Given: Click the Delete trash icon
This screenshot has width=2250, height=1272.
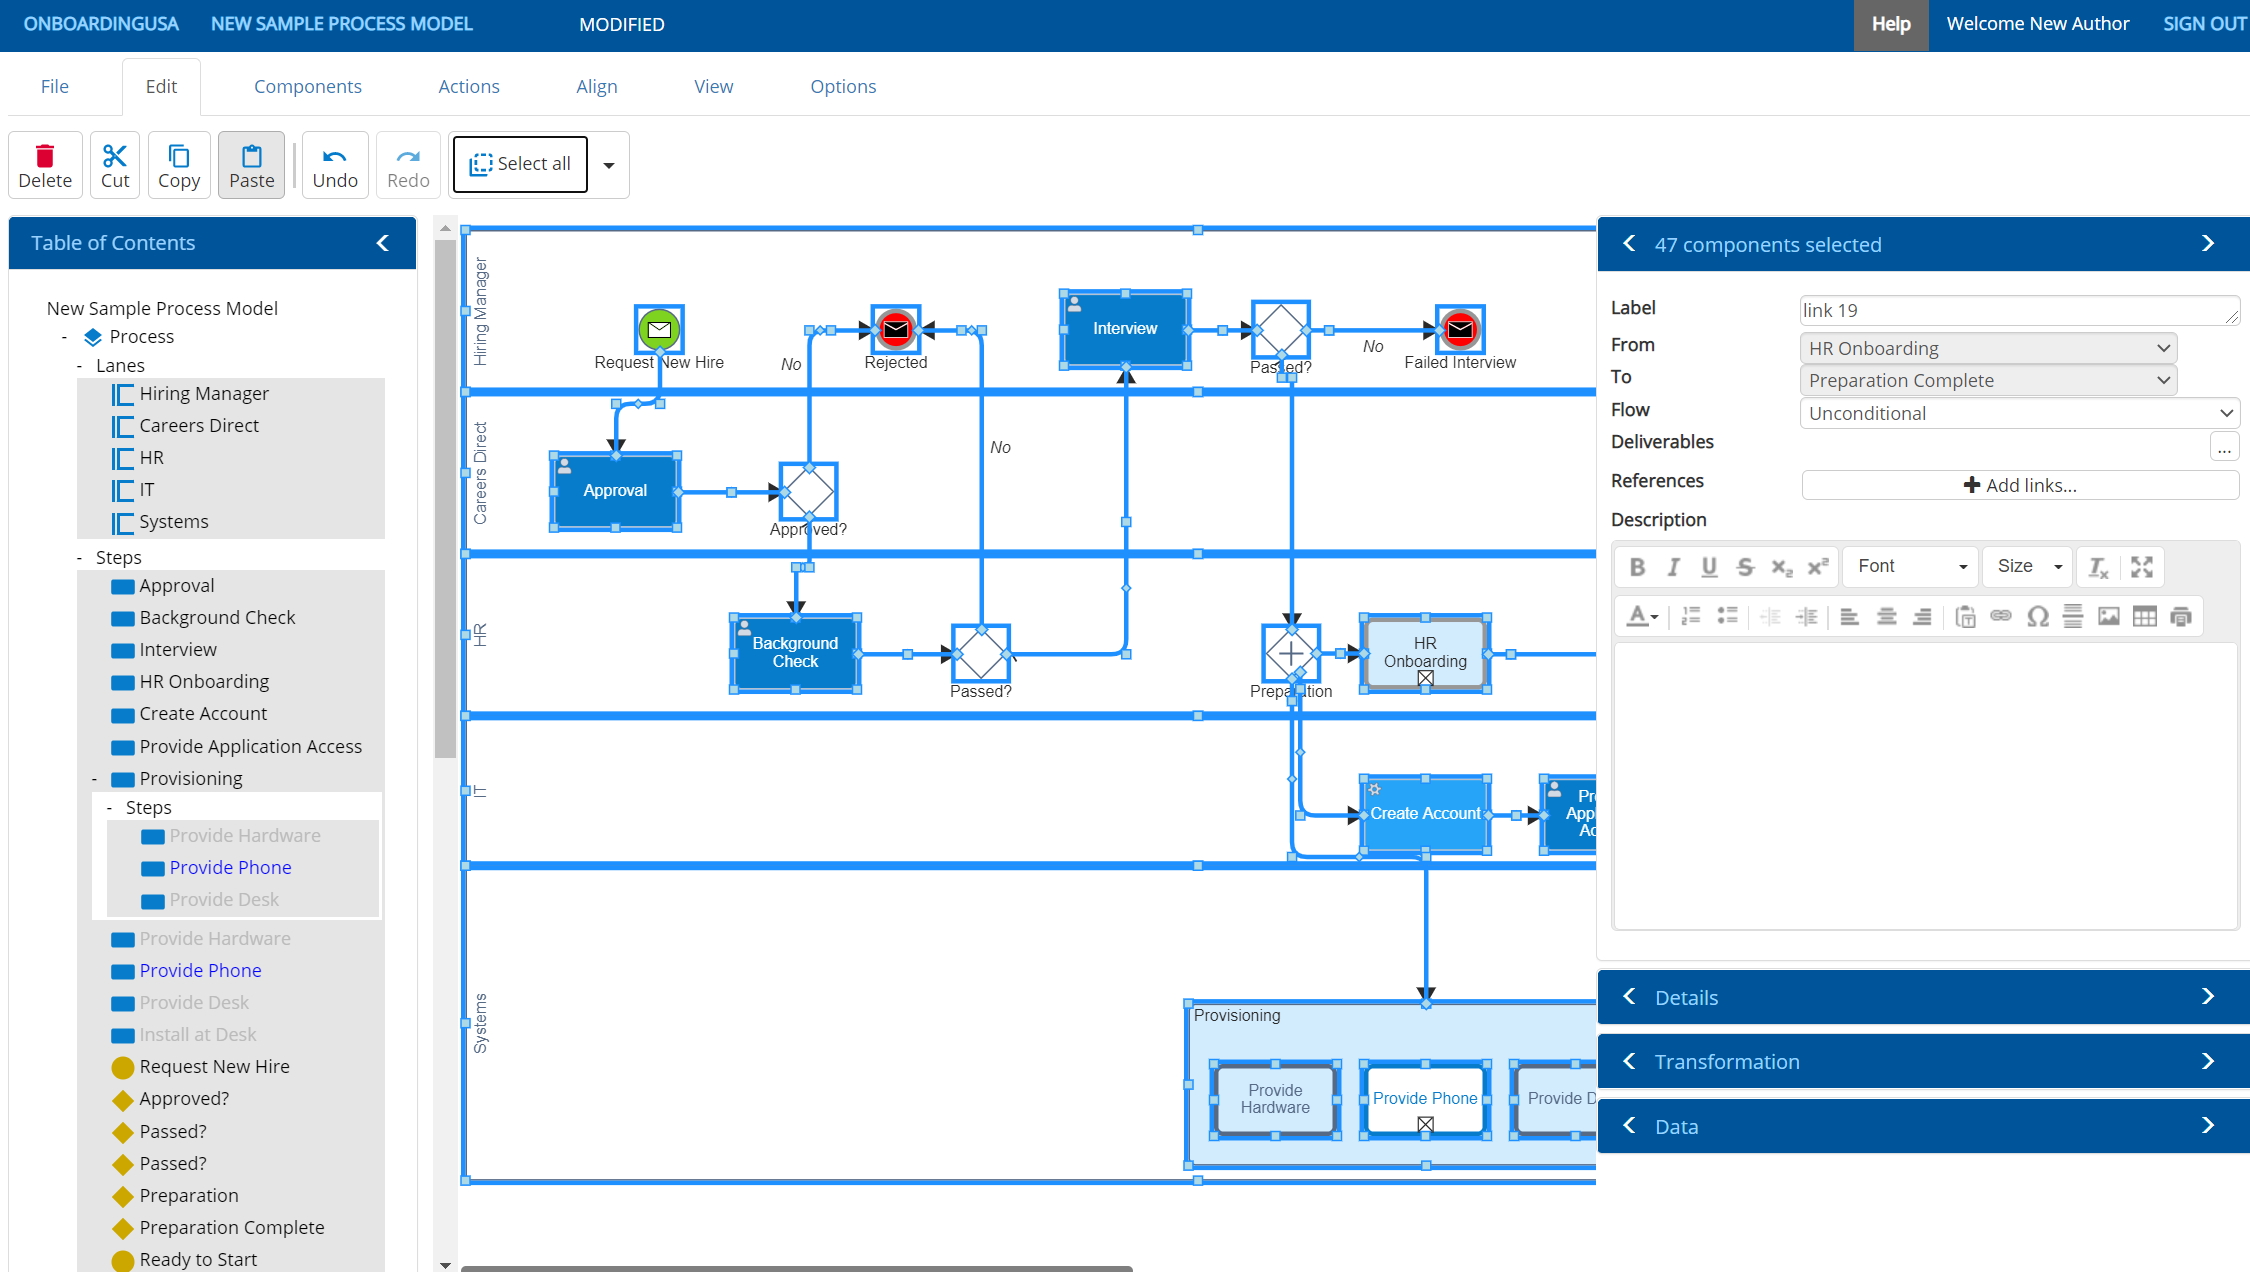Looking at the screenshot, I should click(x=45, y=156).
